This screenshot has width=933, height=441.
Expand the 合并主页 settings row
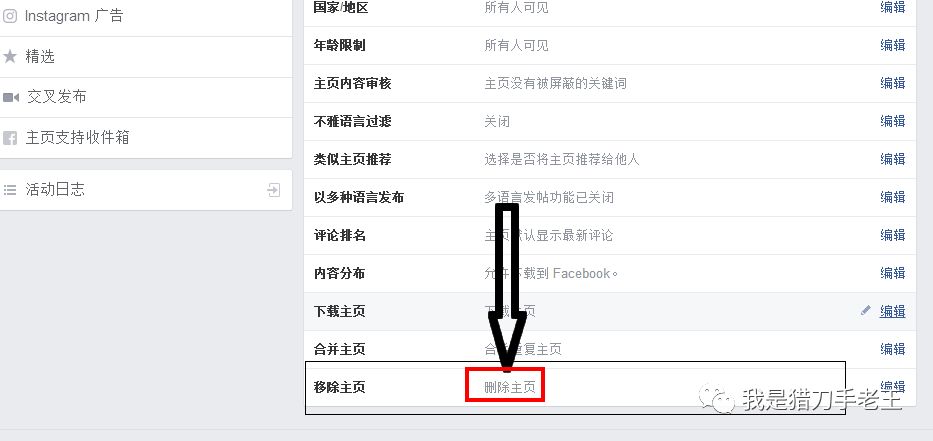click(610, 349)
